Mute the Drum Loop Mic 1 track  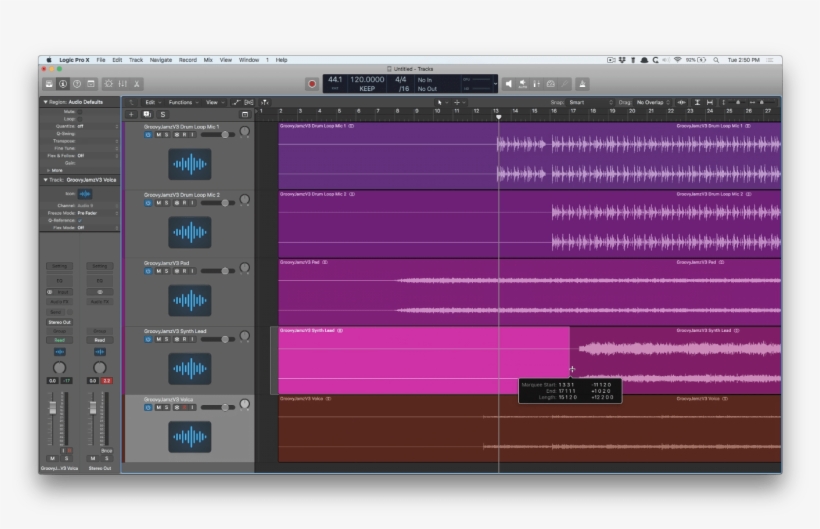click(x=158, y=135)
